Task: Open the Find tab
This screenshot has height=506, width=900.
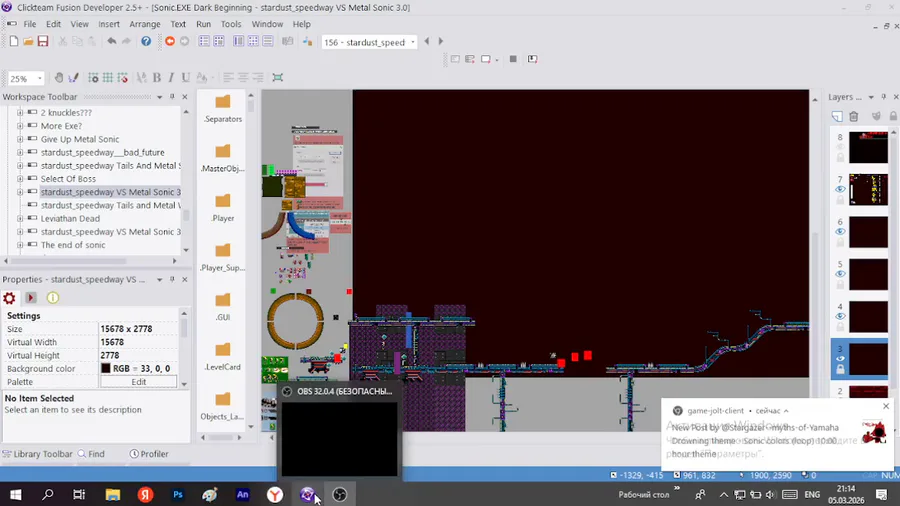Action: click(91, 454)
